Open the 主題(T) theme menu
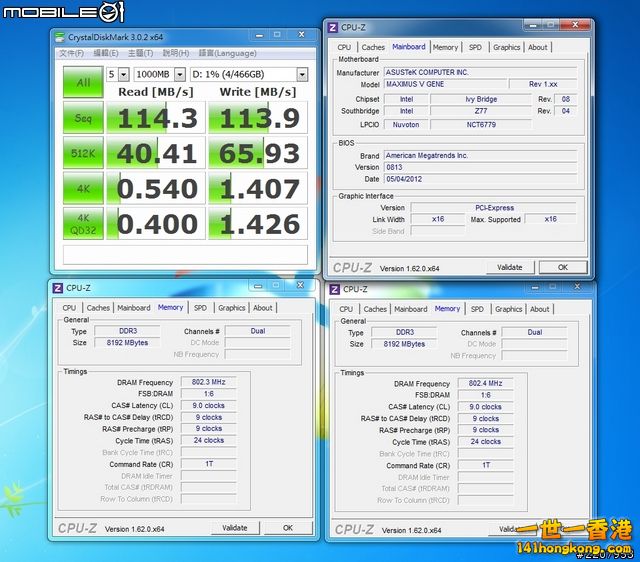 [140, 53]
